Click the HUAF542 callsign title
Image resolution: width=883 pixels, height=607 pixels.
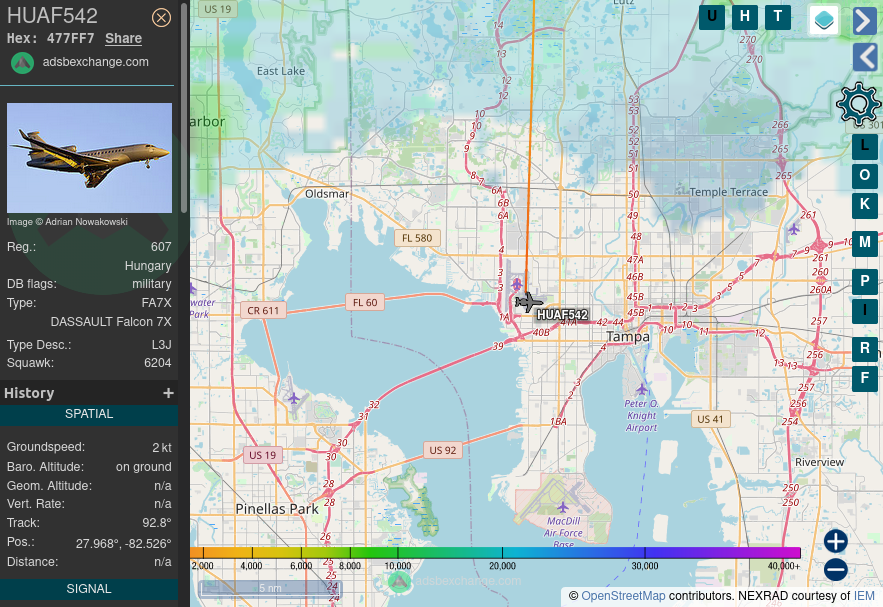pos(52,16)
